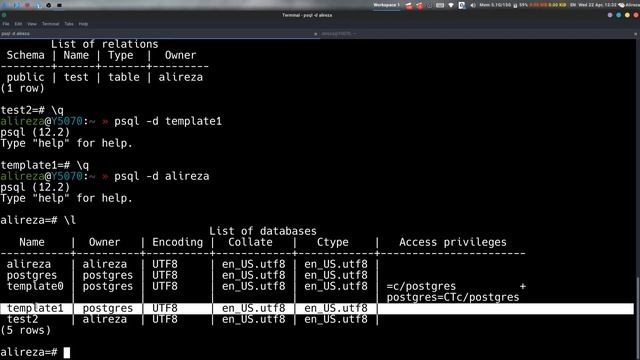
Task: Click the 'template1=# \q' line
Action: pyautogui.click(x=44, y=165)
